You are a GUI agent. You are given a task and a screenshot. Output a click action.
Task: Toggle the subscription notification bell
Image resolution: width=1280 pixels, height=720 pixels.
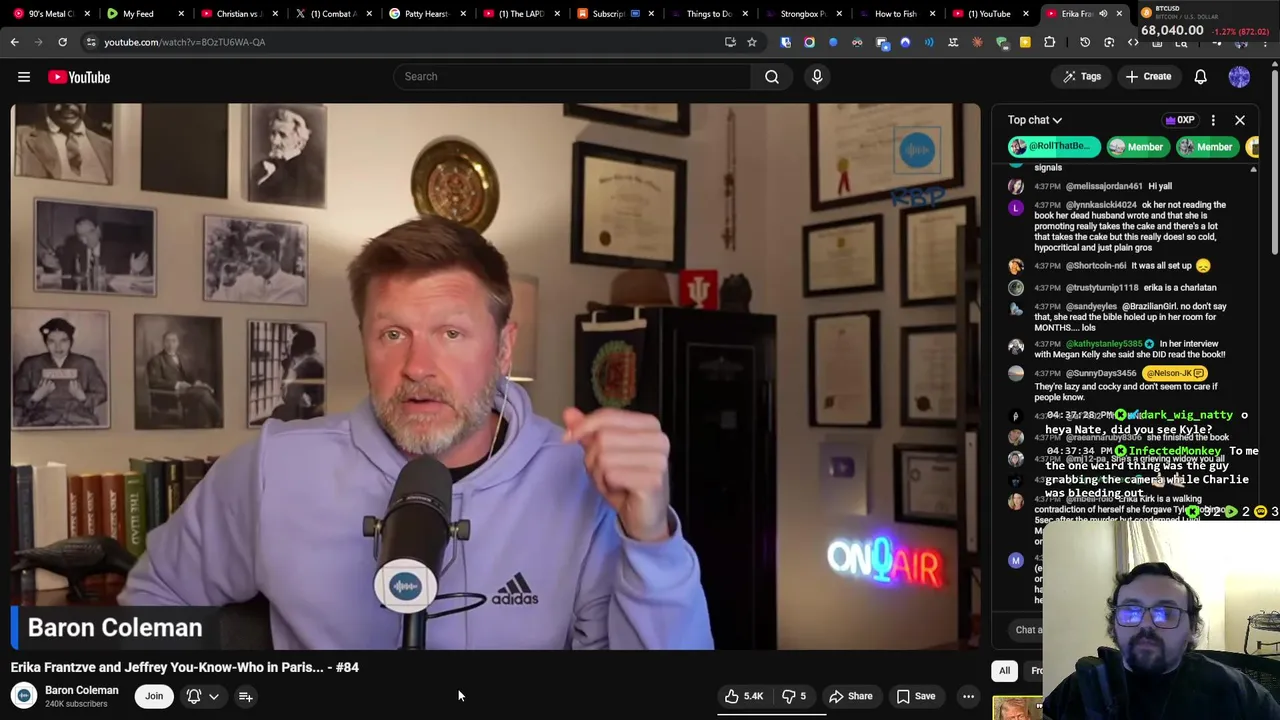[x=194, y=696]
